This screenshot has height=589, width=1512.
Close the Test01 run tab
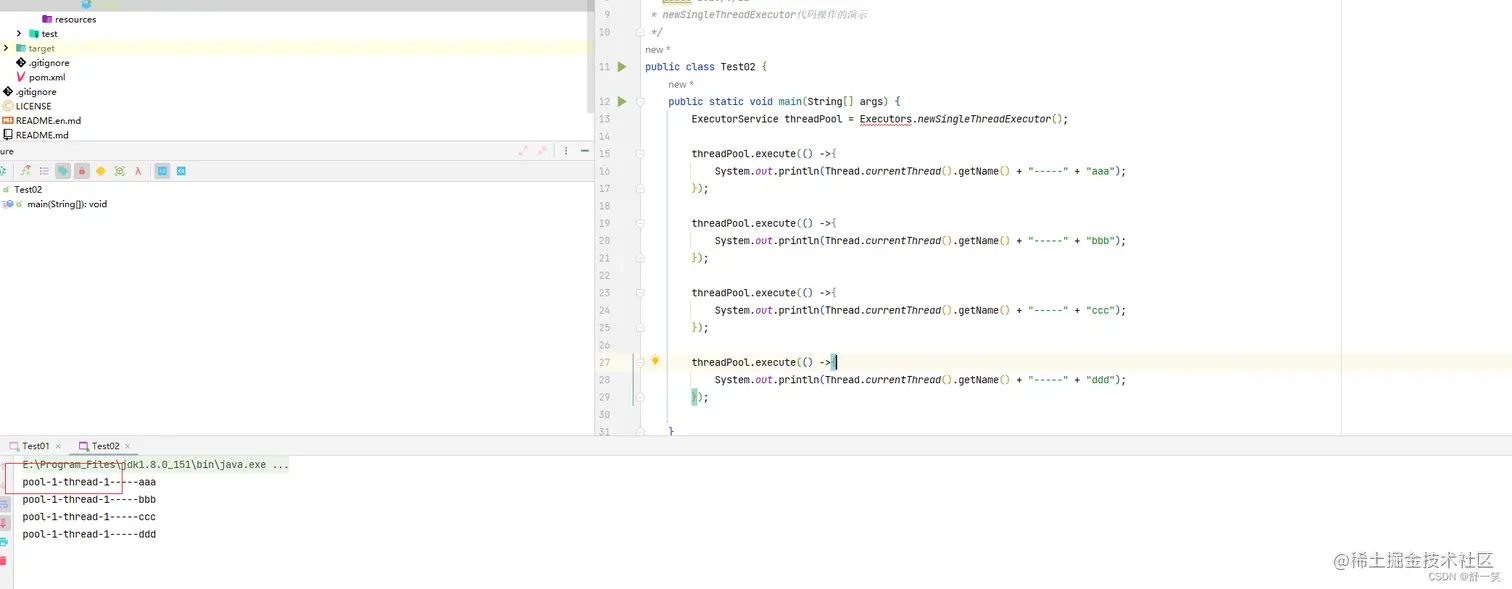click(58, 446)
